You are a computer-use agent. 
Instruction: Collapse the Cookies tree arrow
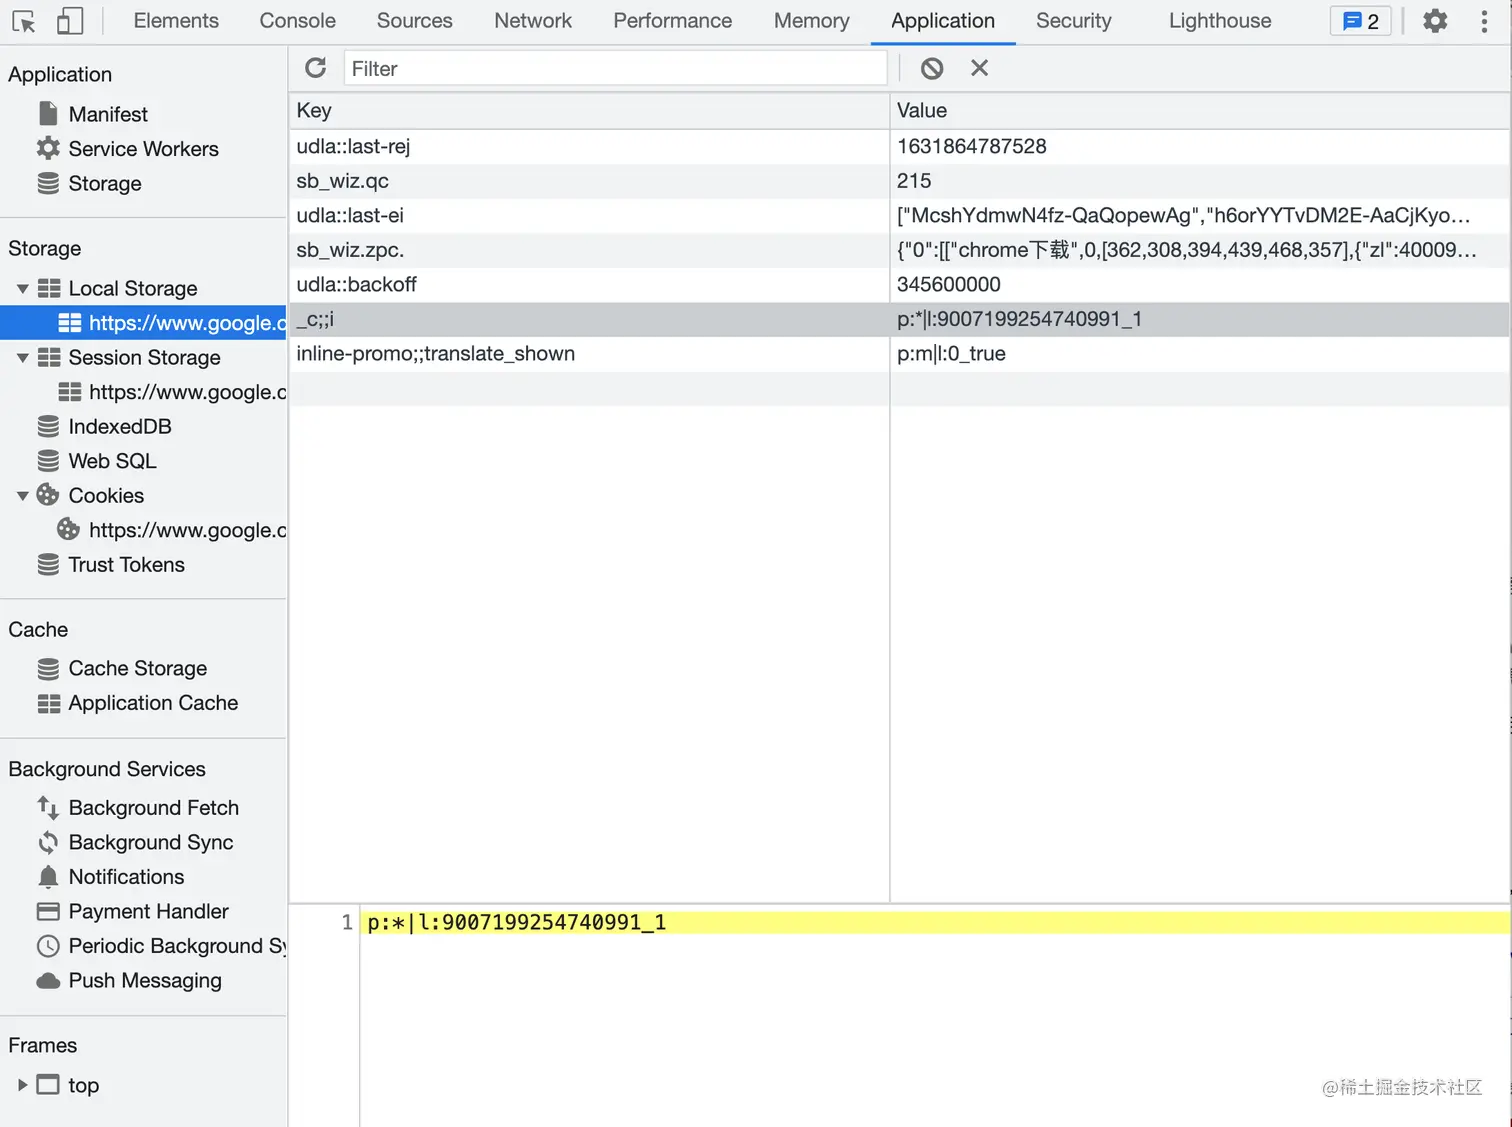pos(22,496)
